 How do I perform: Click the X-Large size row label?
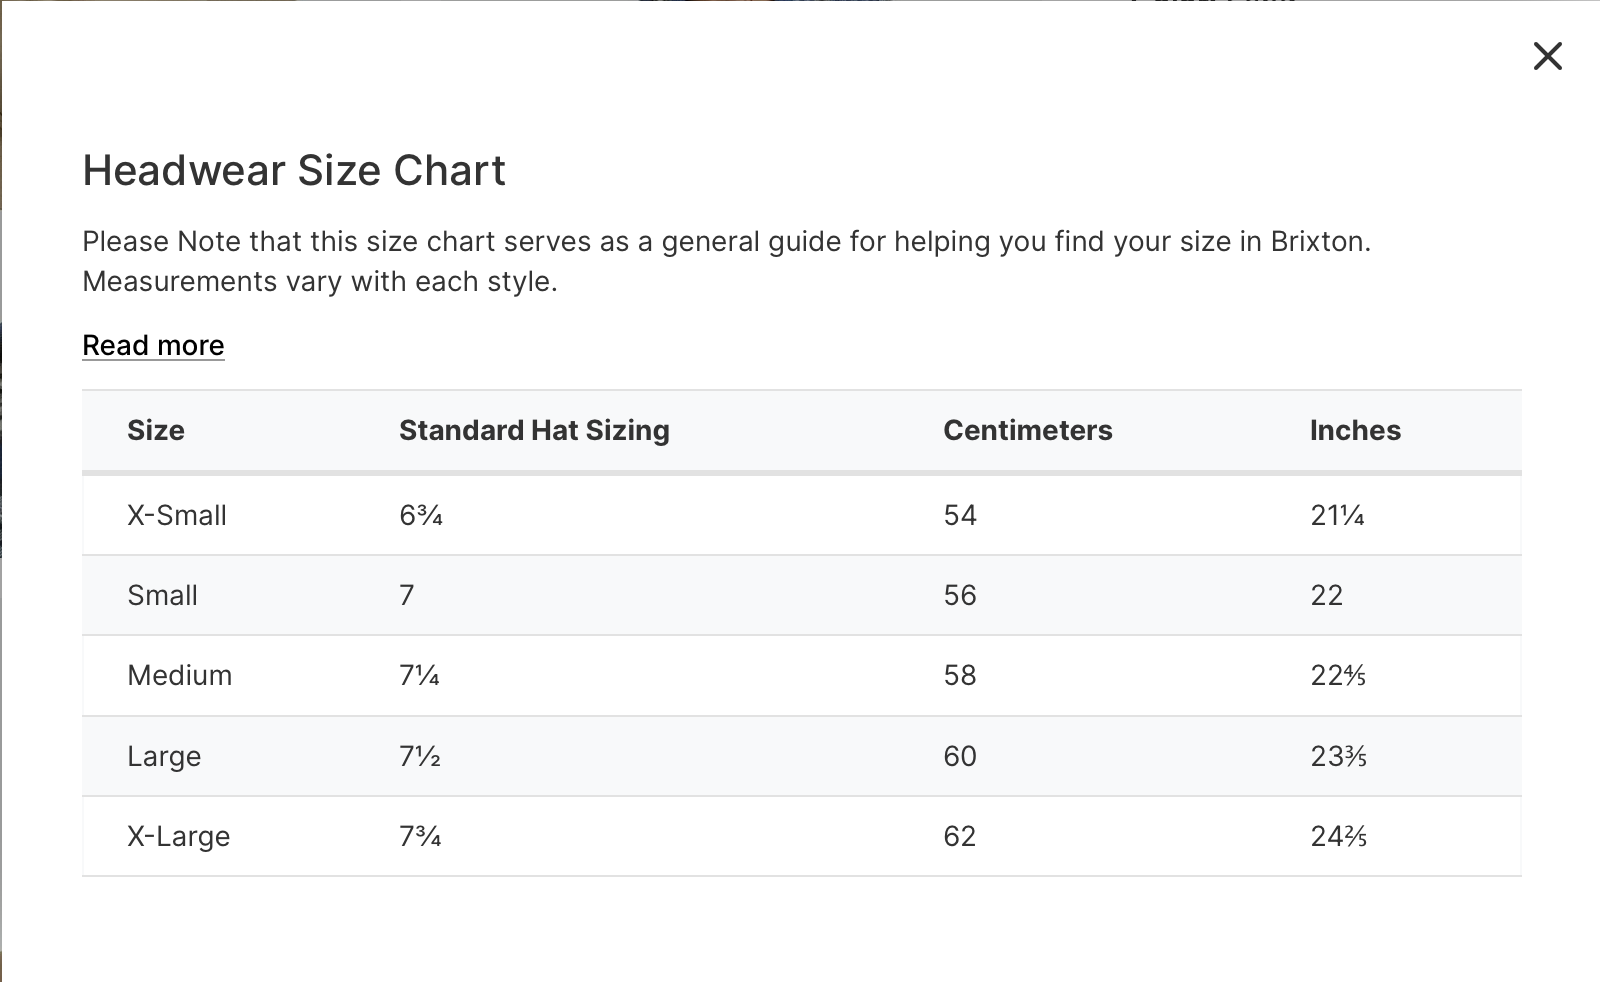[x=178, y=836]
